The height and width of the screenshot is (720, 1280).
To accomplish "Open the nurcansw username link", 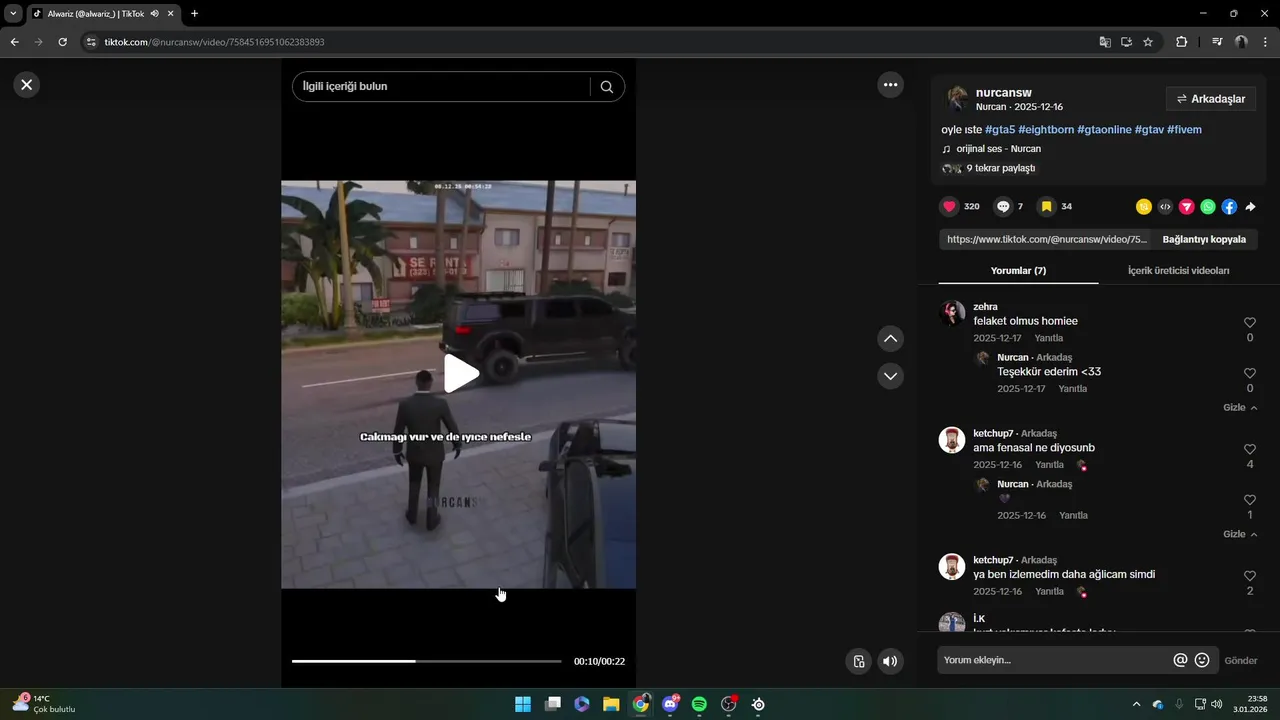I will 1003,92.
